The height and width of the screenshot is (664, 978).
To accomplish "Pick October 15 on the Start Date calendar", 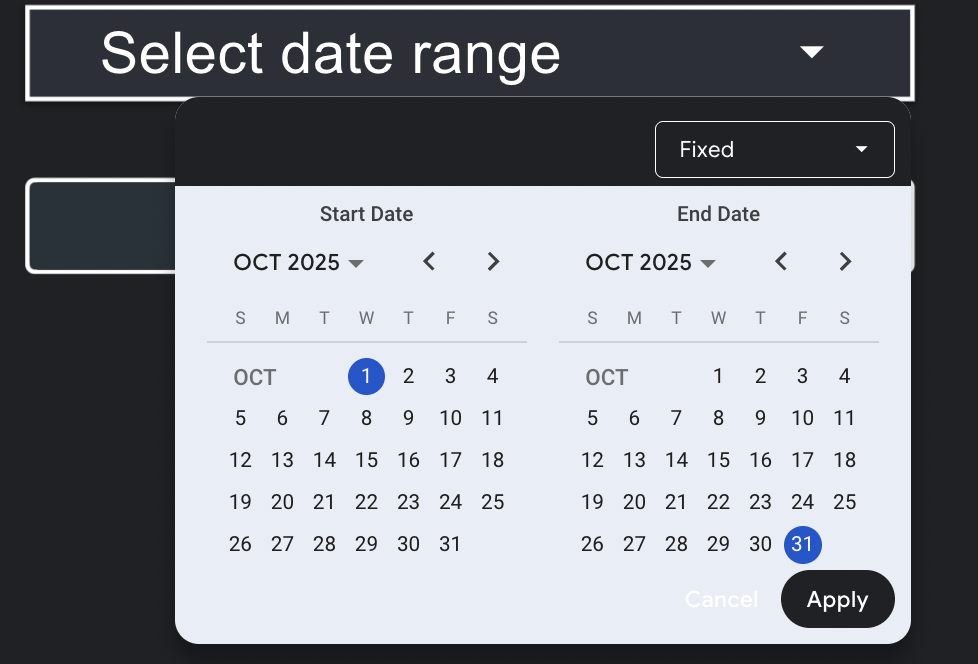I will (x=366, y=460).
